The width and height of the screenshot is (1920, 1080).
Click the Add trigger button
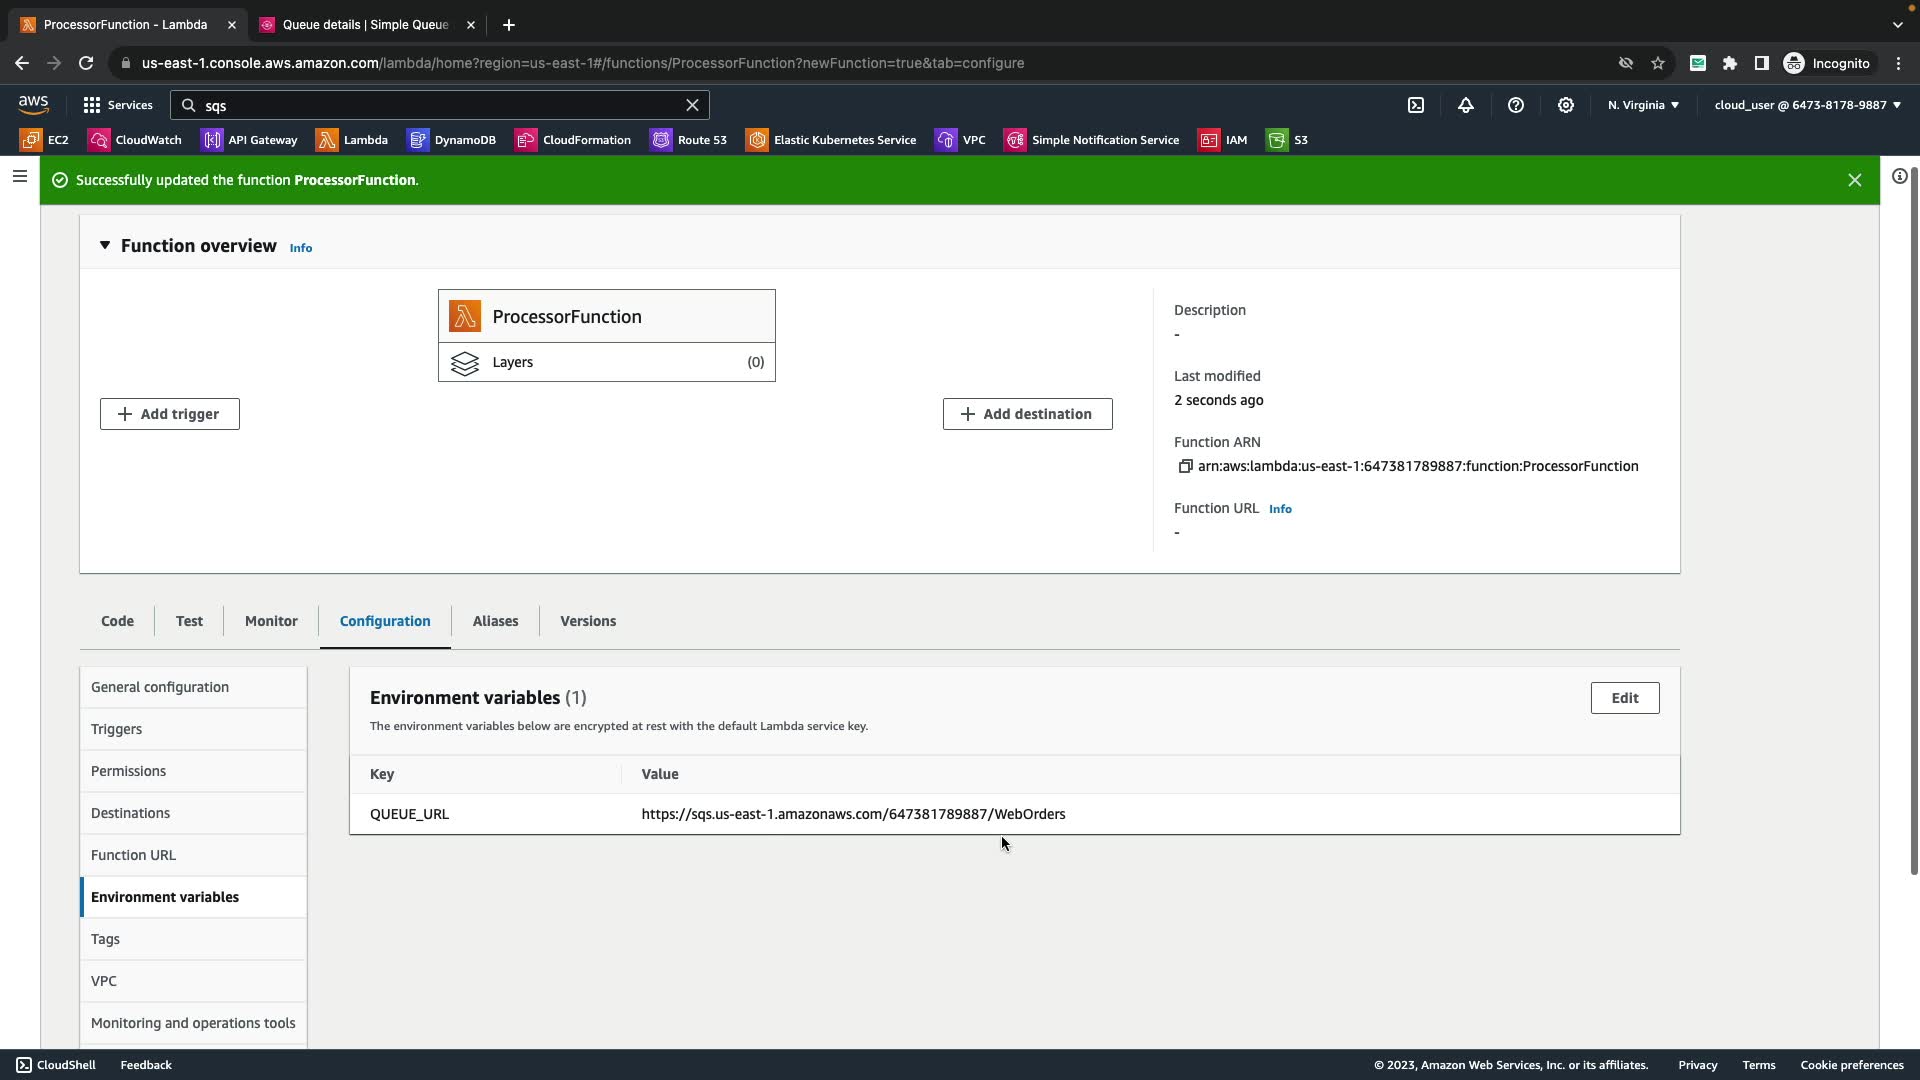[x=170, y=414]
